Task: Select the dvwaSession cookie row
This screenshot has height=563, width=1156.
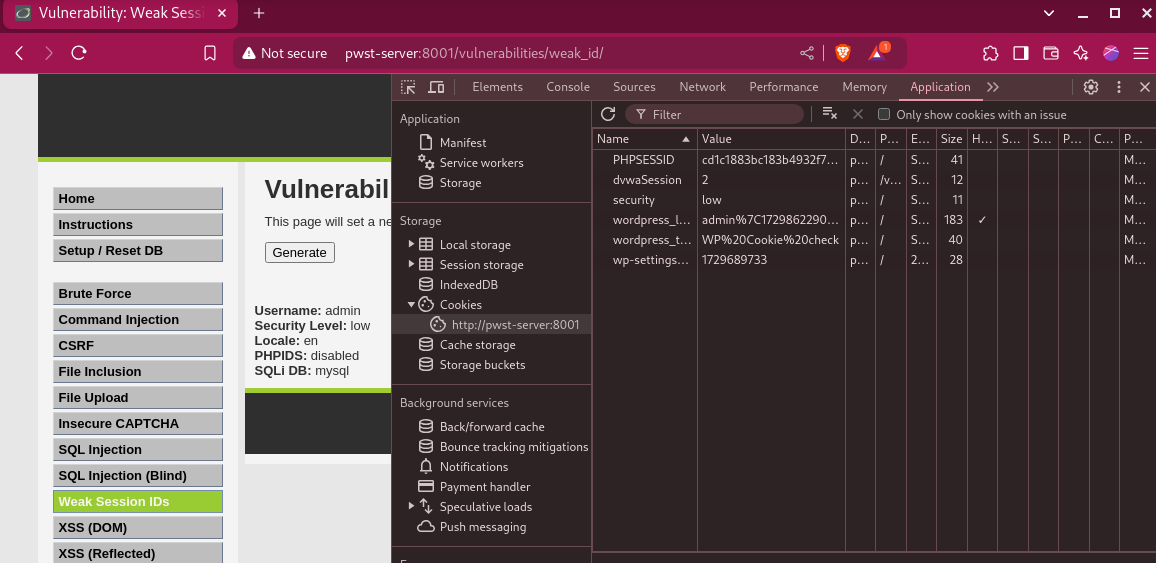Action: [x=647, y=180]
